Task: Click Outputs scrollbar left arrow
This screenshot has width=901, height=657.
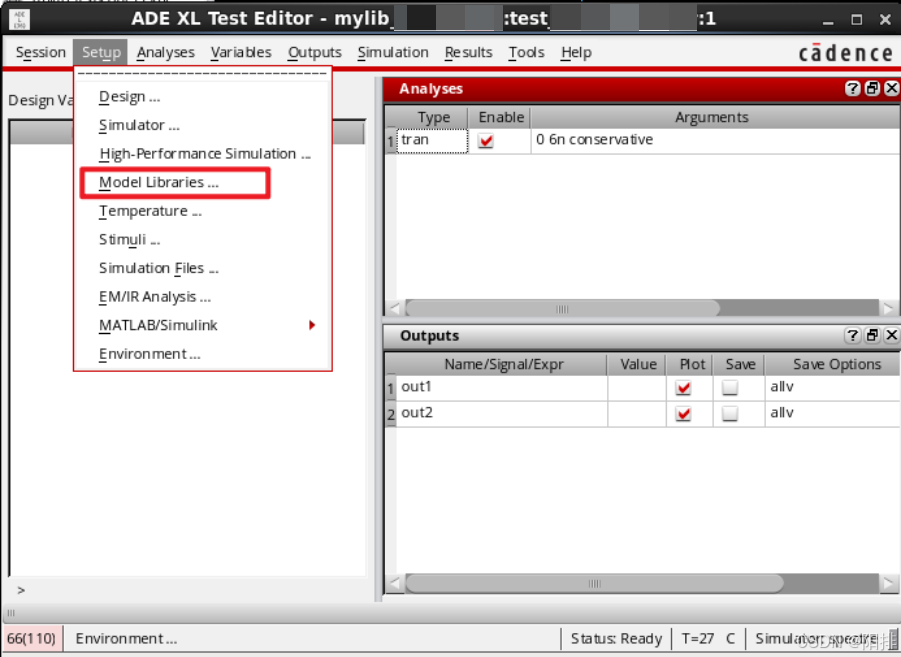Action: point(394,583)
